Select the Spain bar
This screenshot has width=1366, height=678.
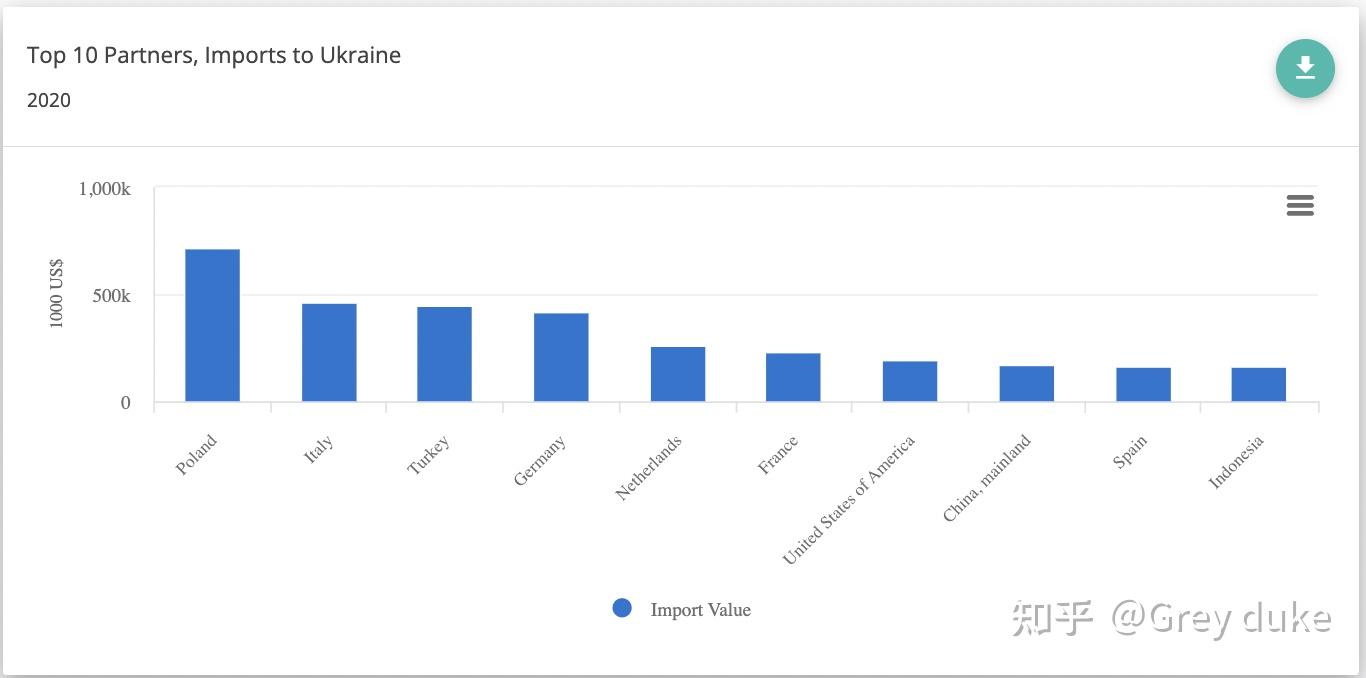(x=1143, y=385)
